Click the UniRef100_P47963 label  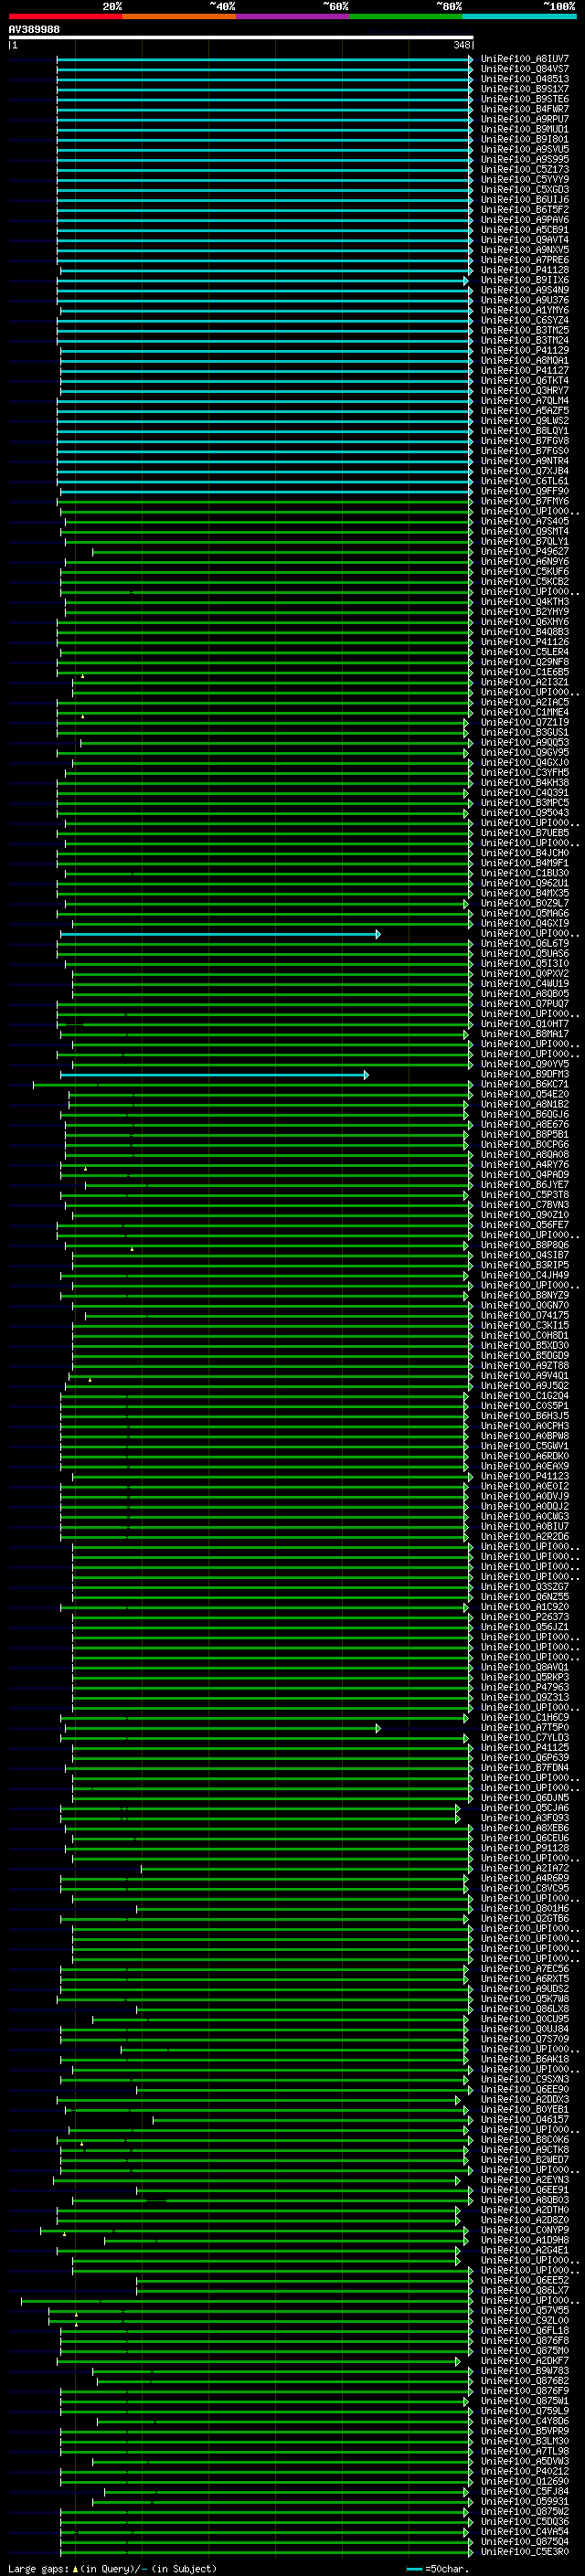[x=525, y=1688]
